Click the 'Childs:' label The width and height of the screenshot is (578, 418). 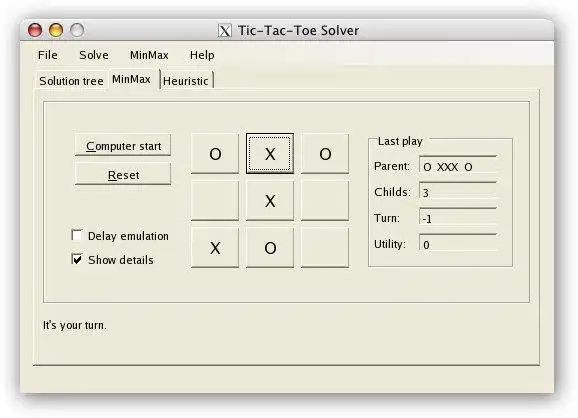pyautogui.click(x=392, y=192)
